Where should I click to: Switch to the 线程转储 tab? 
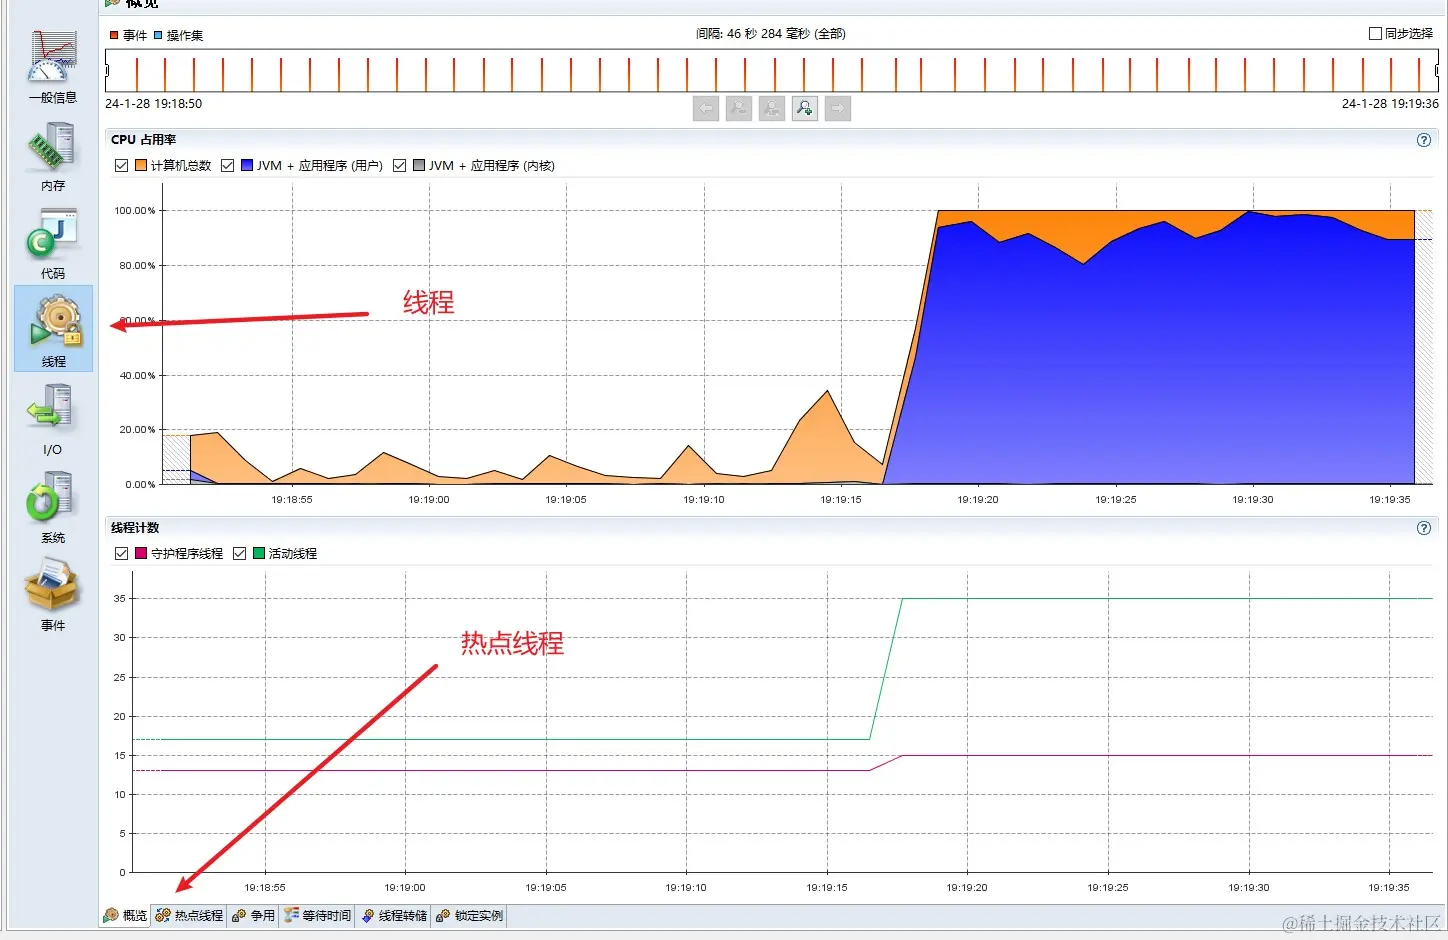coord(394,916)
